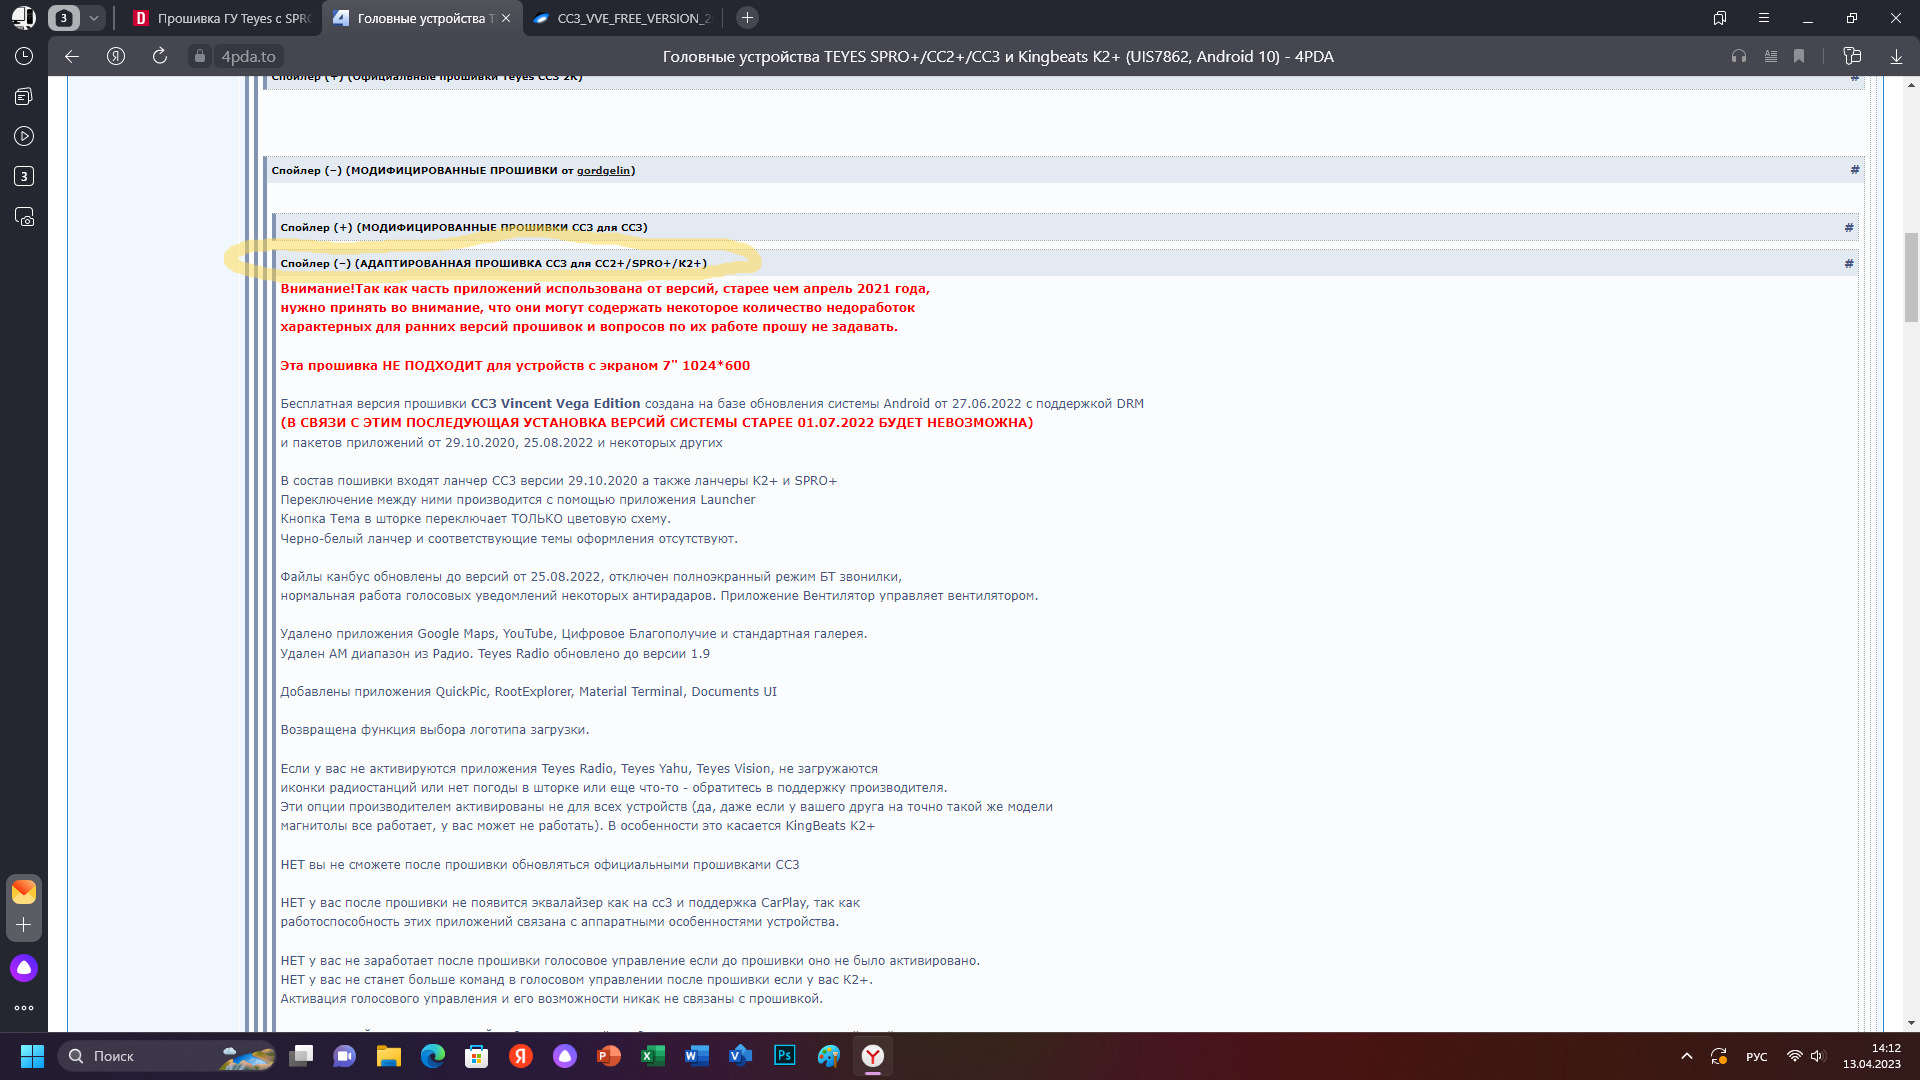Image resolution: width=1920 pixels, height=1080 pixels.
Task: Launch PowerPoint from the taskbar
Action: [609, 1056]
